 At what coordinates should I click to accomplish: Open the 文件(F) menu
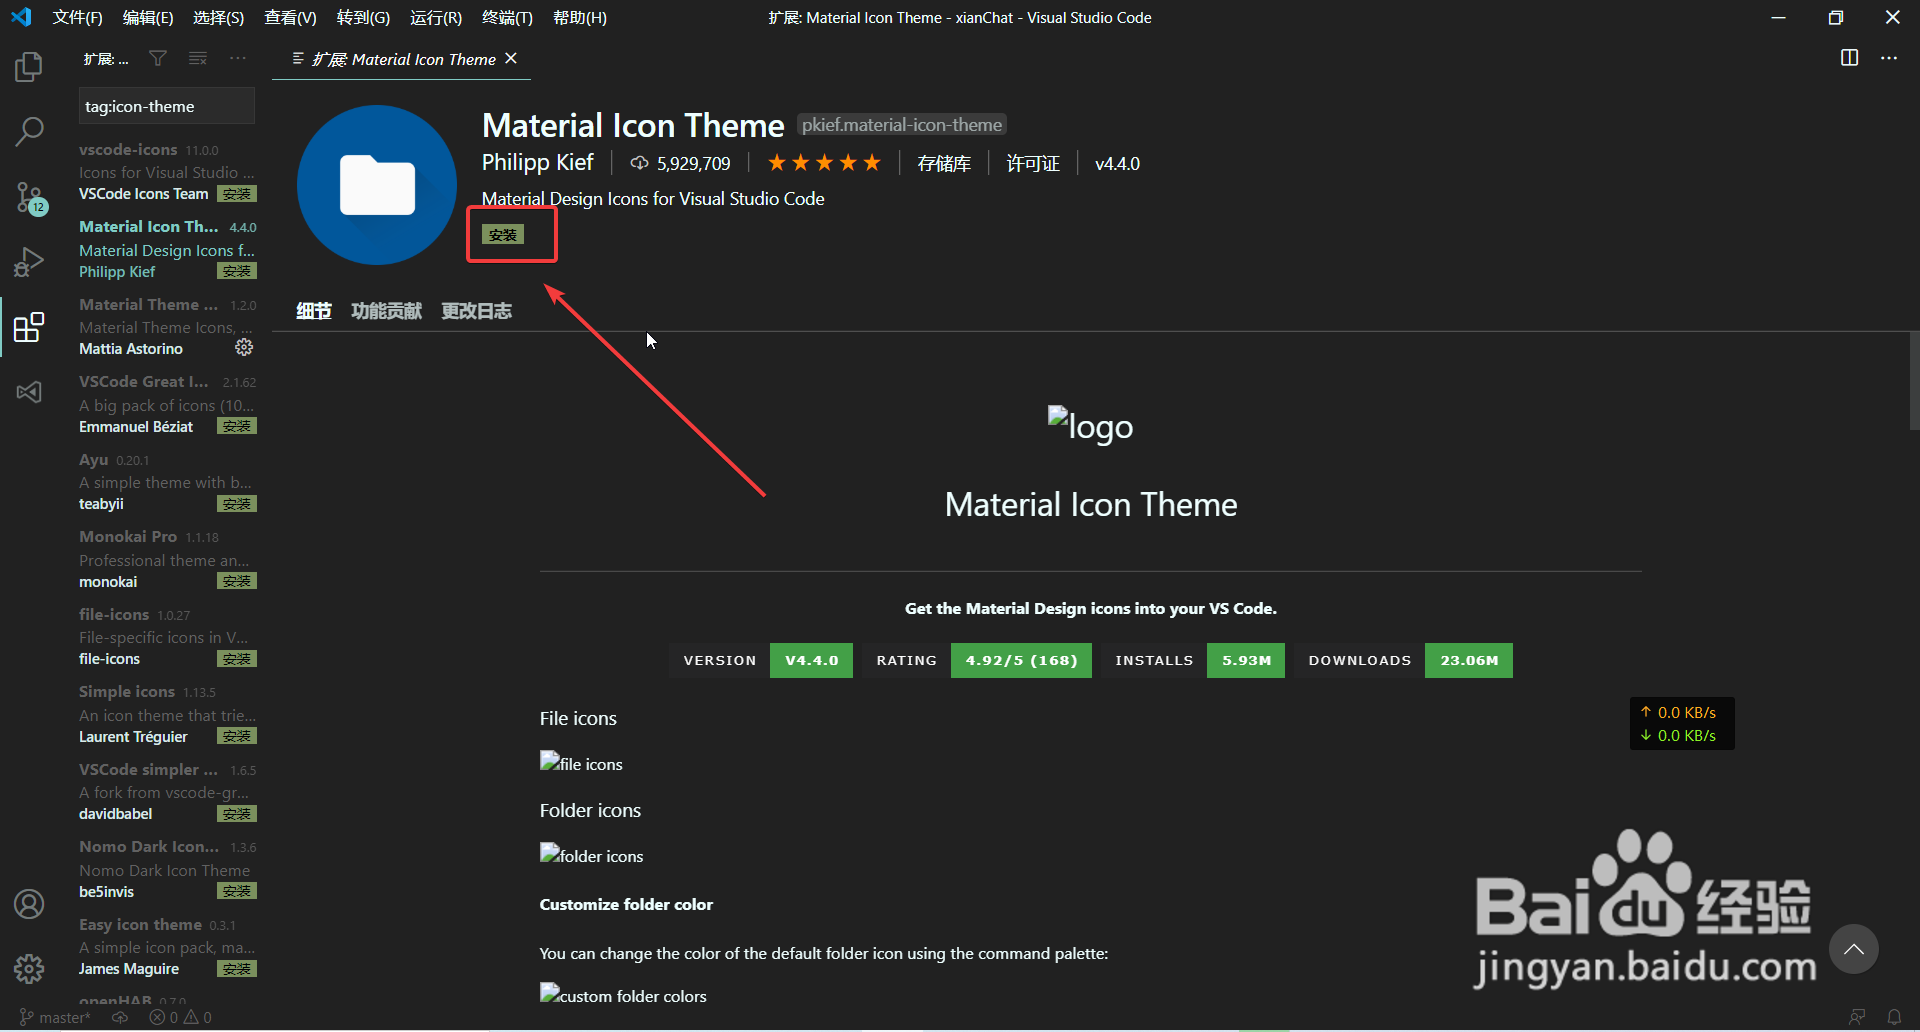[77, 18]
